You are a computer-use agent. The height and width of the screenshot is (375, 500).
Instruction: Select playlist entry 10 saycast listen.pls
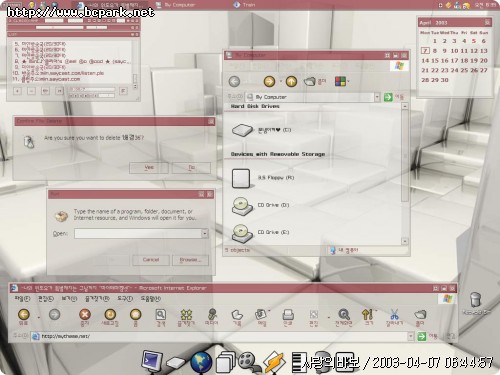click(x=58, y=73)
